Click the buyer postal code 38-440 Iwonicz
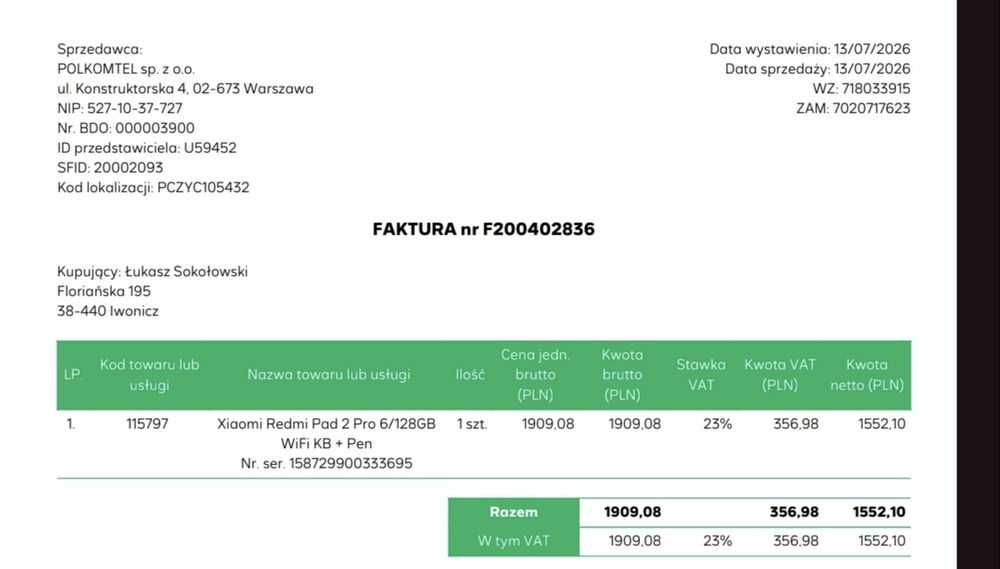 (108, 311)
